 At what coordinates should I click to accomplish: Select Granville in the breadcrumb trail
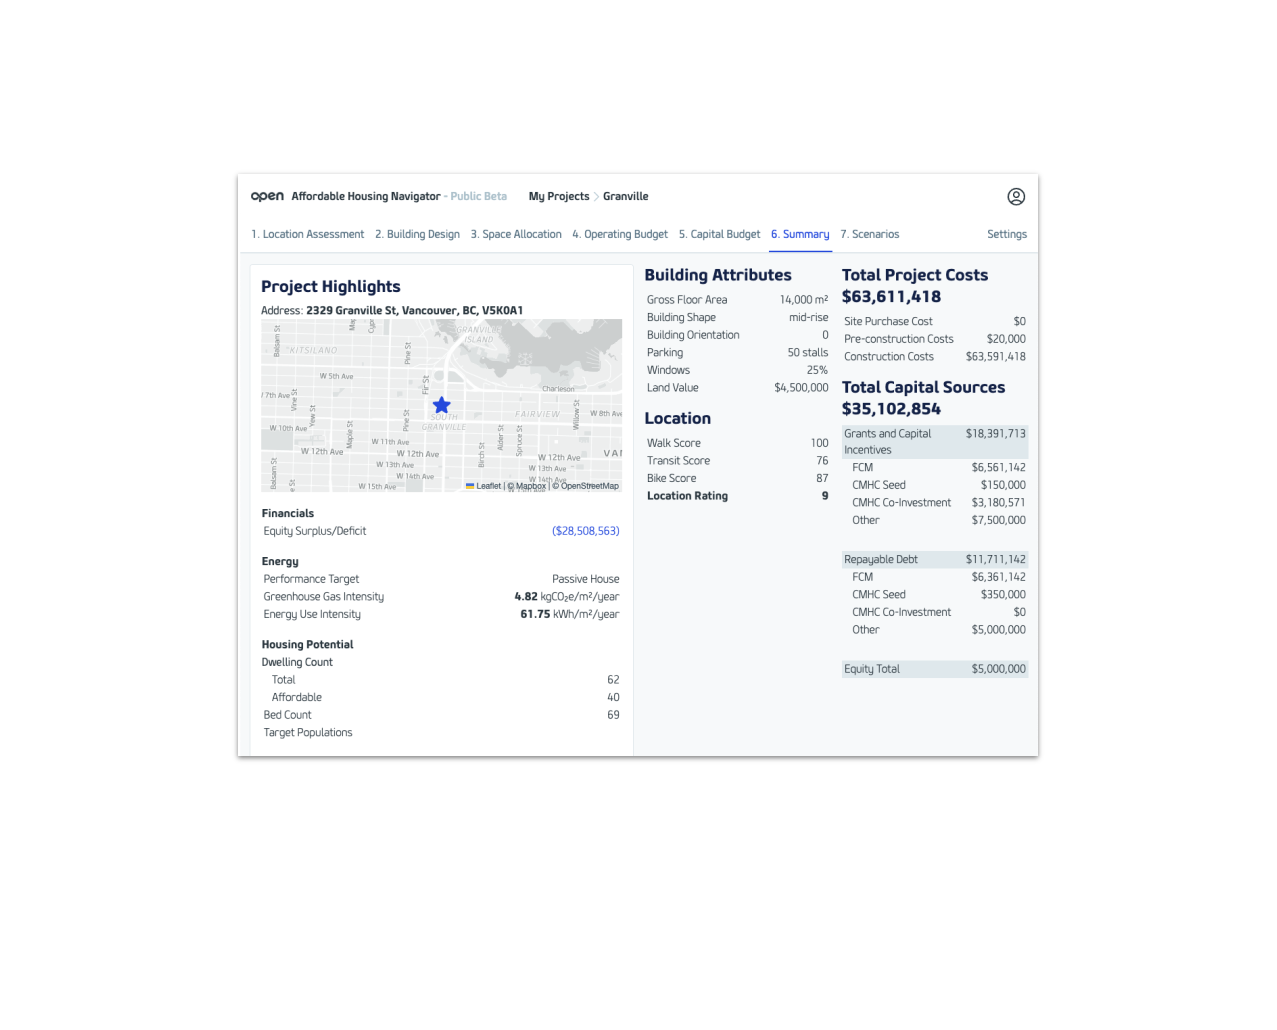pyautogui.click(x=625, y=196)
